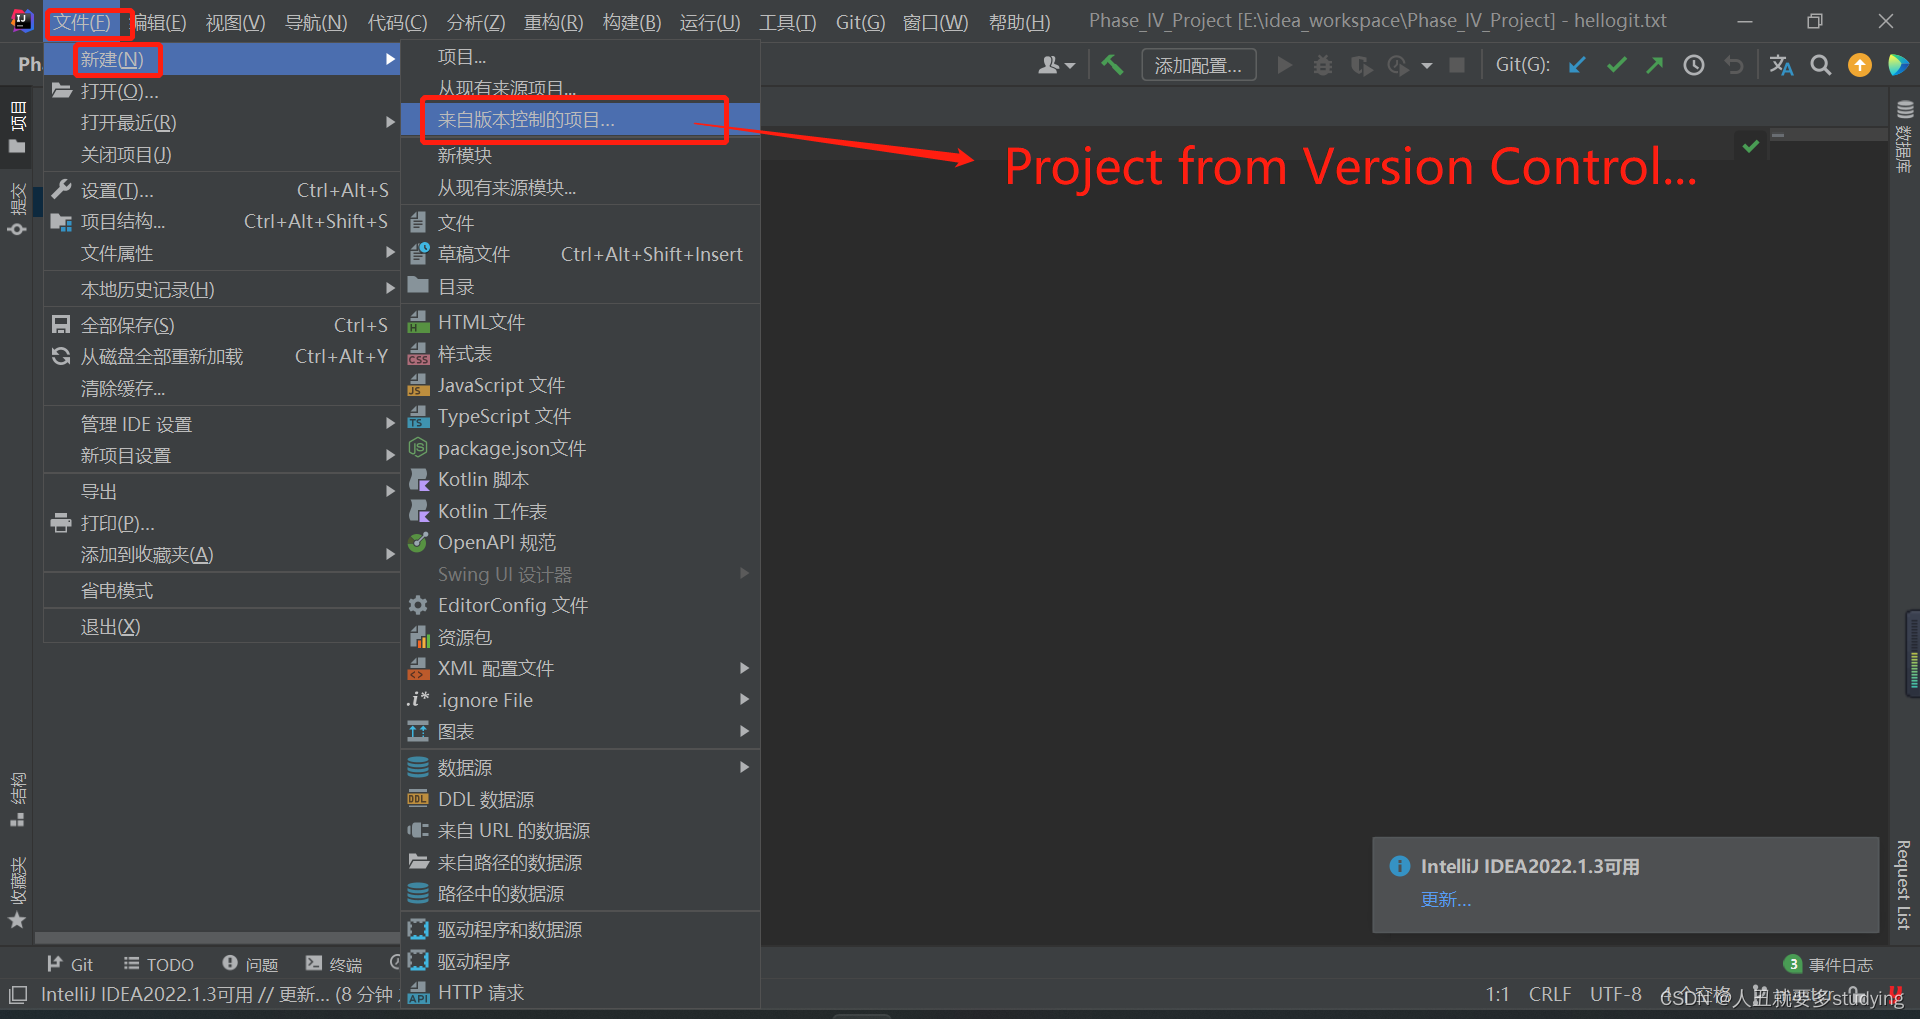
Task: Choose 全部保存(S) menu item
Action: (222, 325)
